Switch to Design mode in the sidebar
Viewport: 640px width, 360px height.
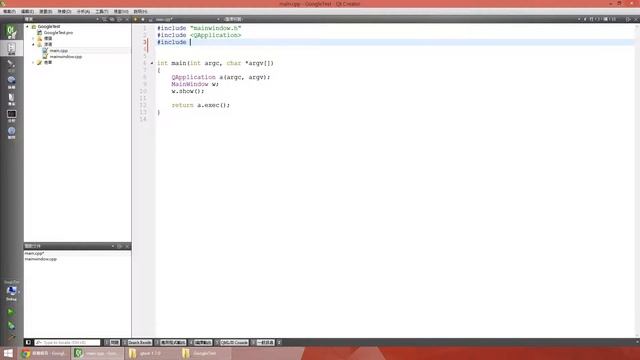tap(11, 65)
